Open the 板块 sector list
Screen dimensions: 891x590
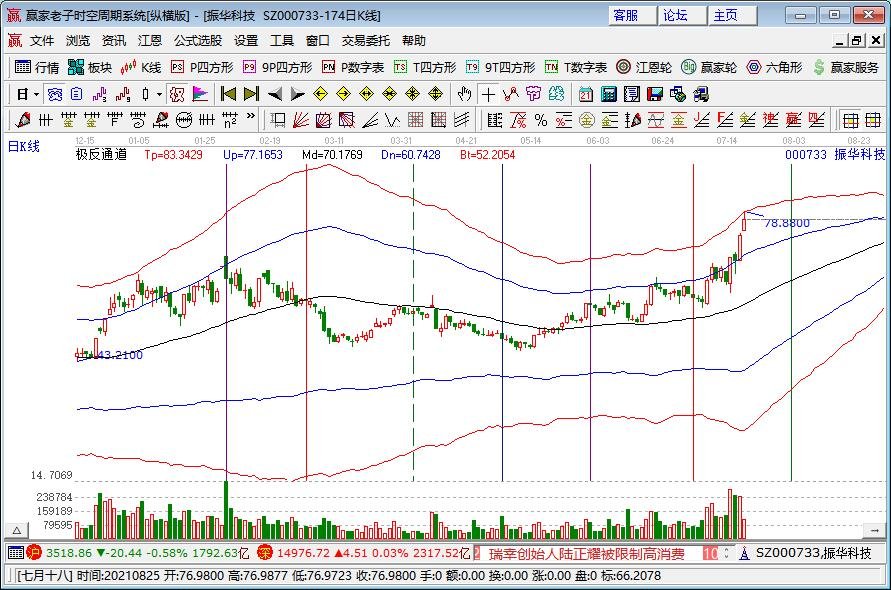[x=90, y=68]
